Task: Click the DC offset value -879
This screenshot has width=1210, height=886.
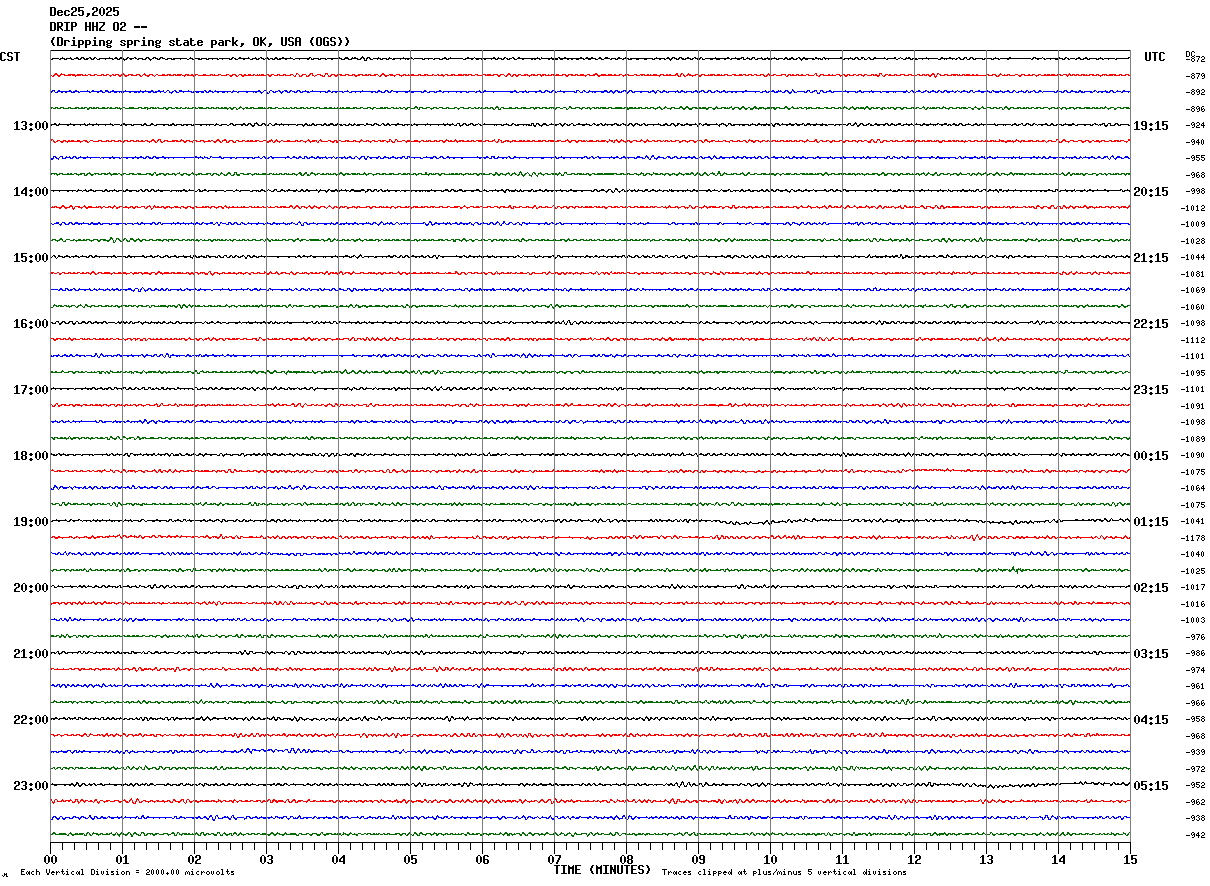Action: point(1195,76)
